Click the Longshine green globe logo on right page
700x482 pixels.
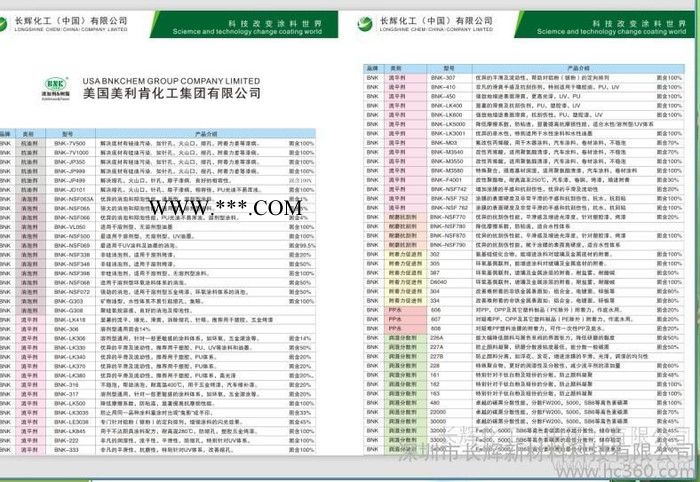pyautogui.click(x=365, y=24)
